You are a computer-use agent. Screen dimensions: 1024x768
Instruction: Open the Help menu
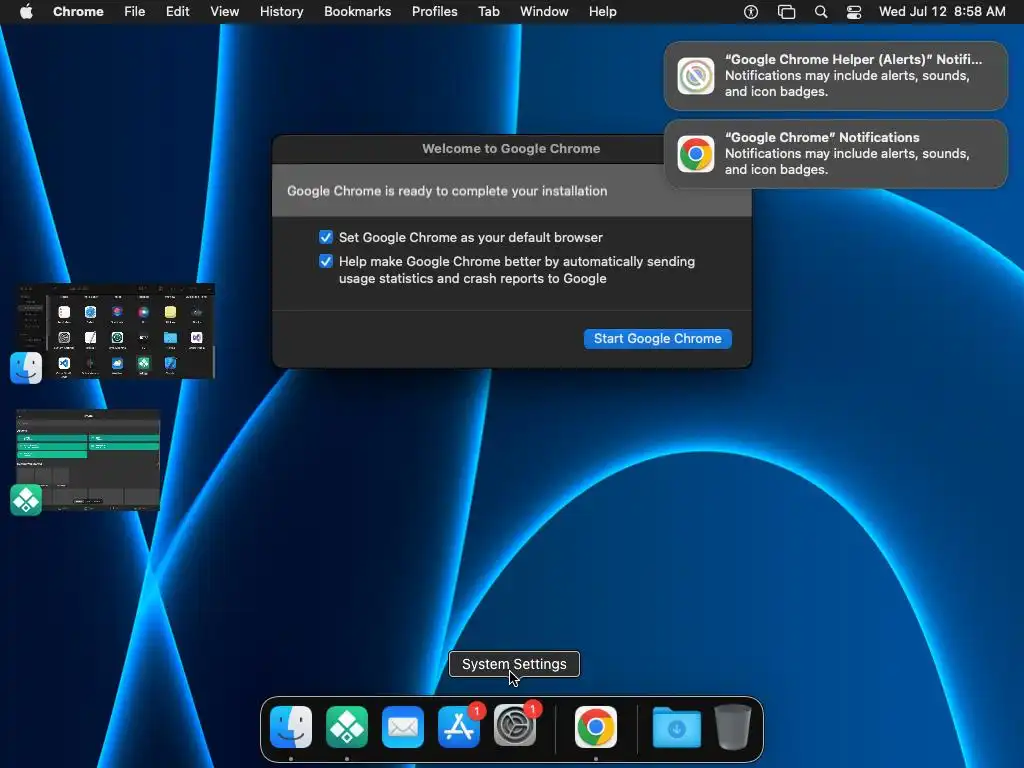point(602,12)
